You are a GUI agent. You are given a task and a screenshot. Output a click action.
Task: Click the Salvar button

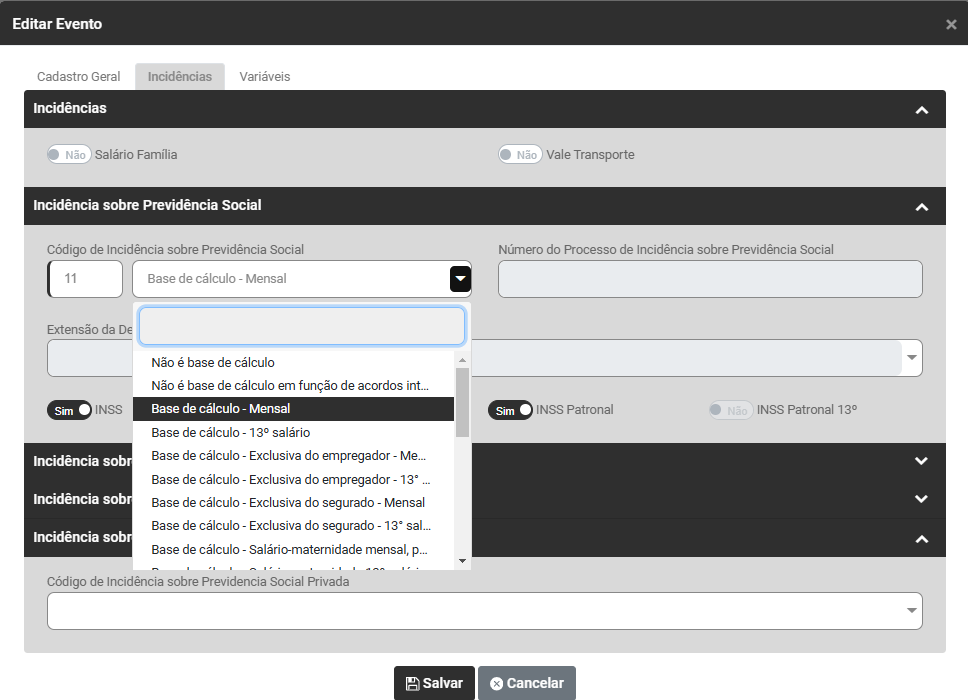435,683
